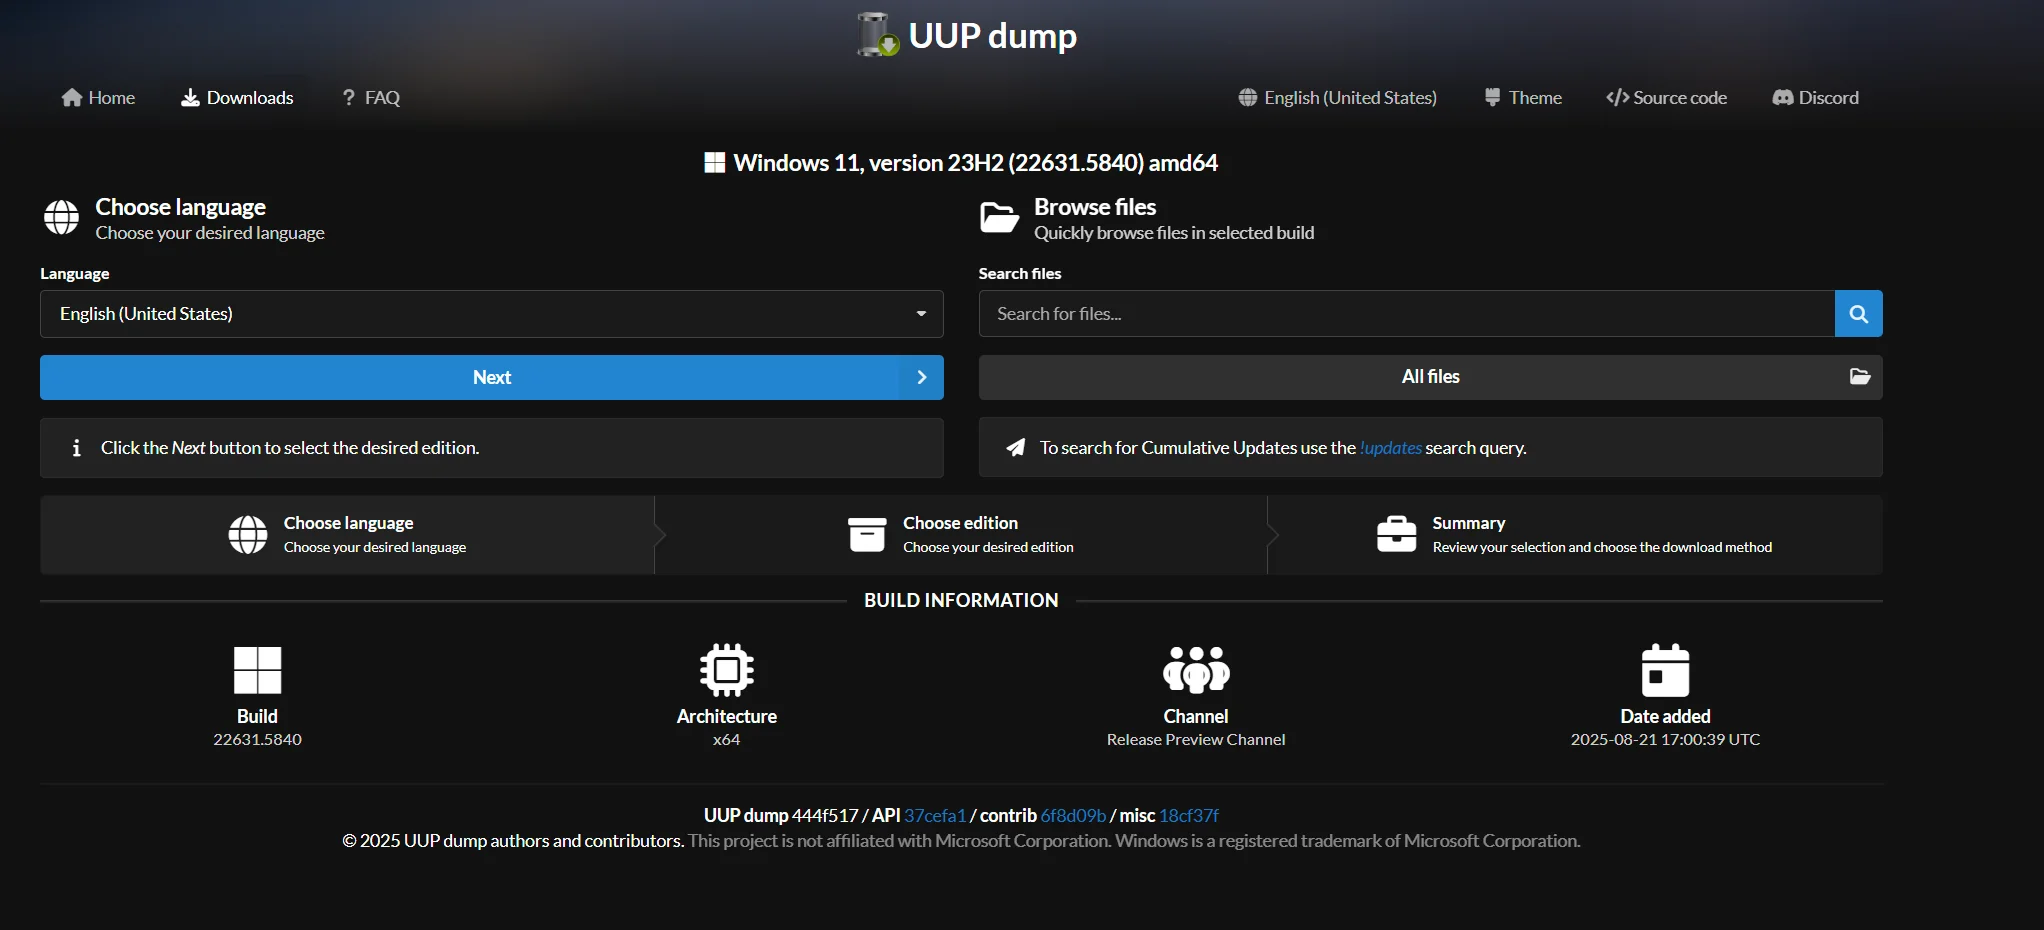
Task: Click the Downloads arrow icon
Action: pyautogui.click(x=190, y=97)
